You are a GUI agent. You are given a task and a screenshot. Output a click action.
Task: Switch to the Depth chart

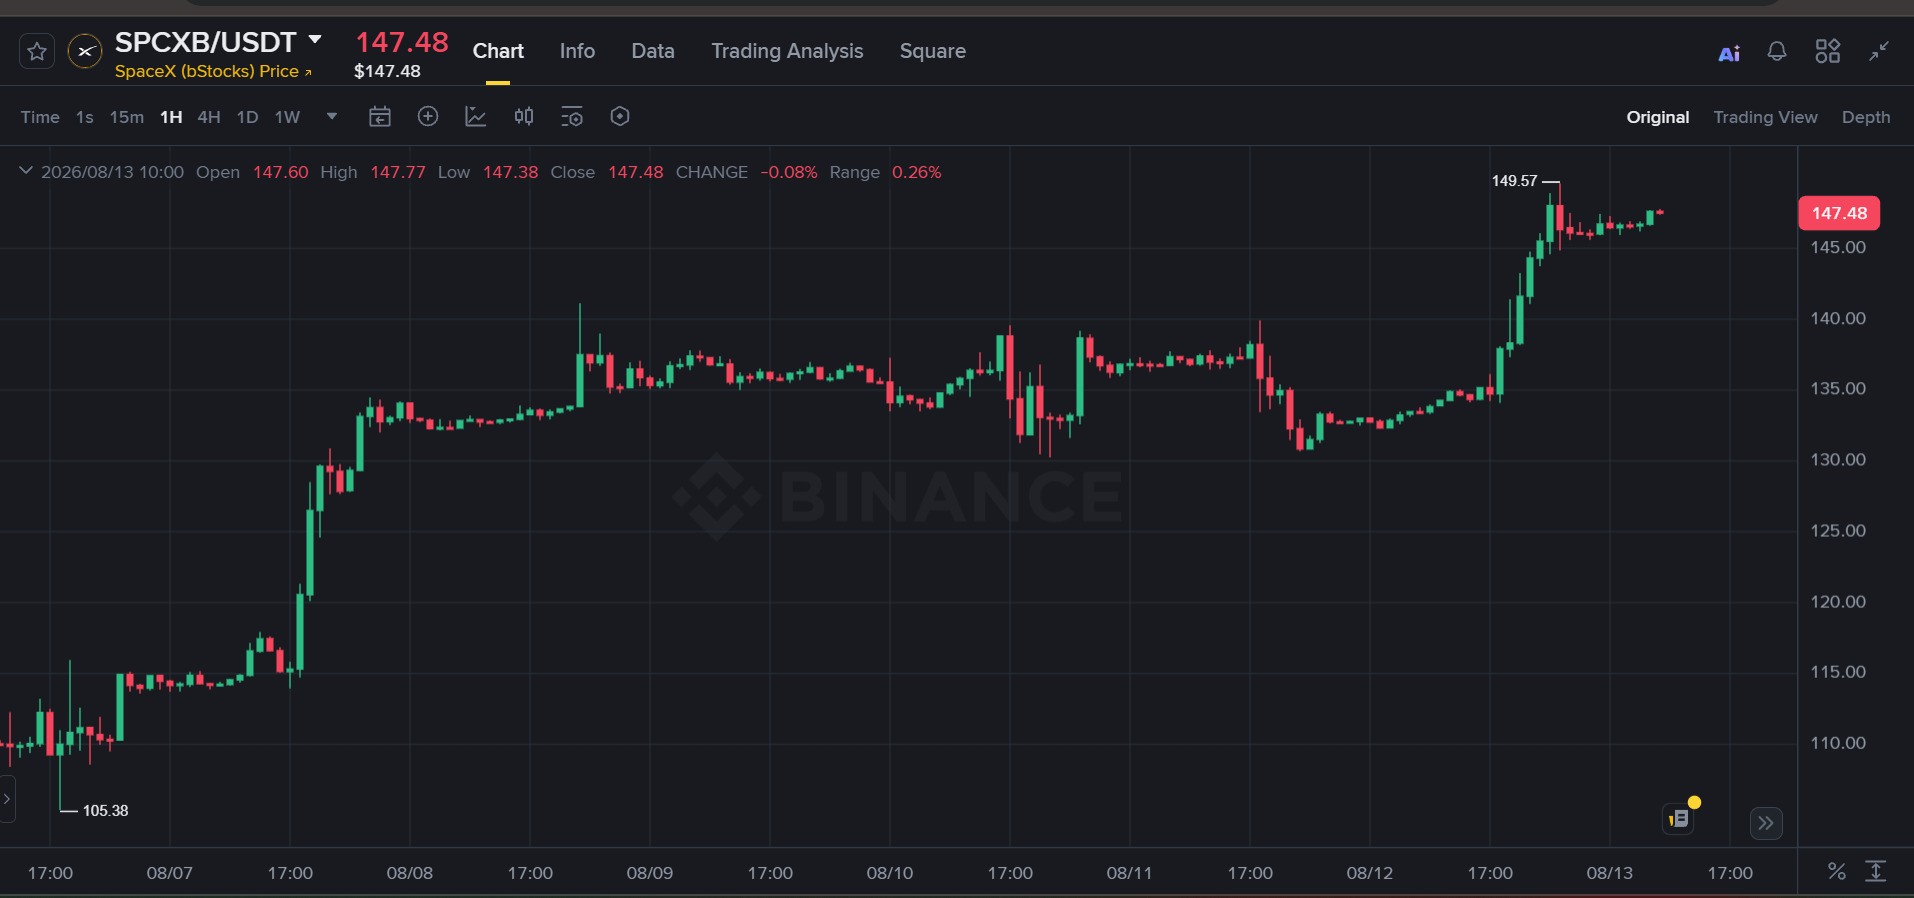click(x=1866, y=117)
